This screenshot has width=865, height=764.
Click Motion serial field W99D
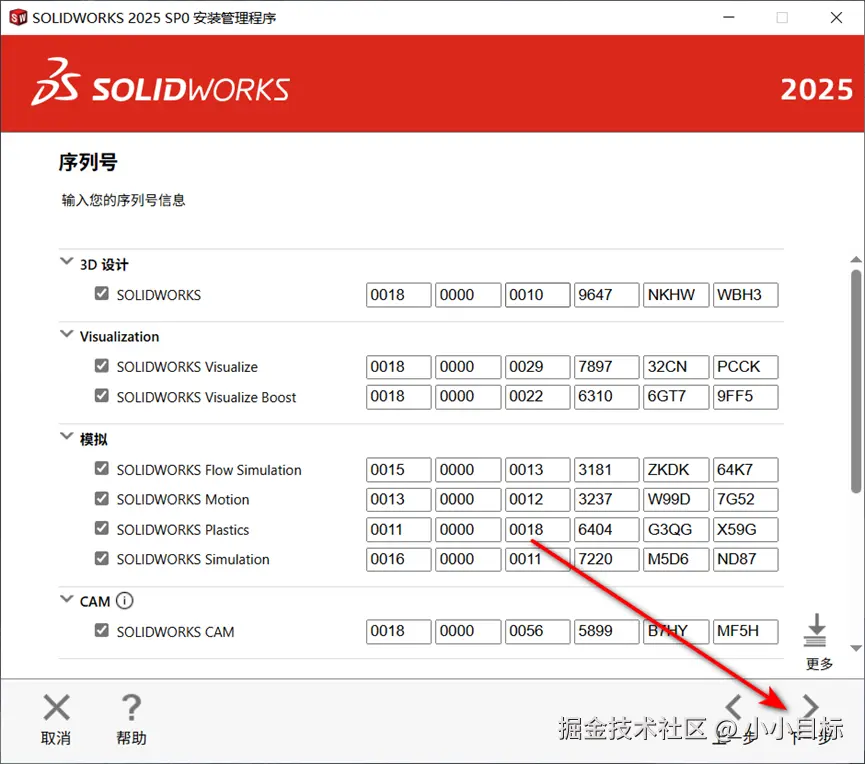coord(676,499)
